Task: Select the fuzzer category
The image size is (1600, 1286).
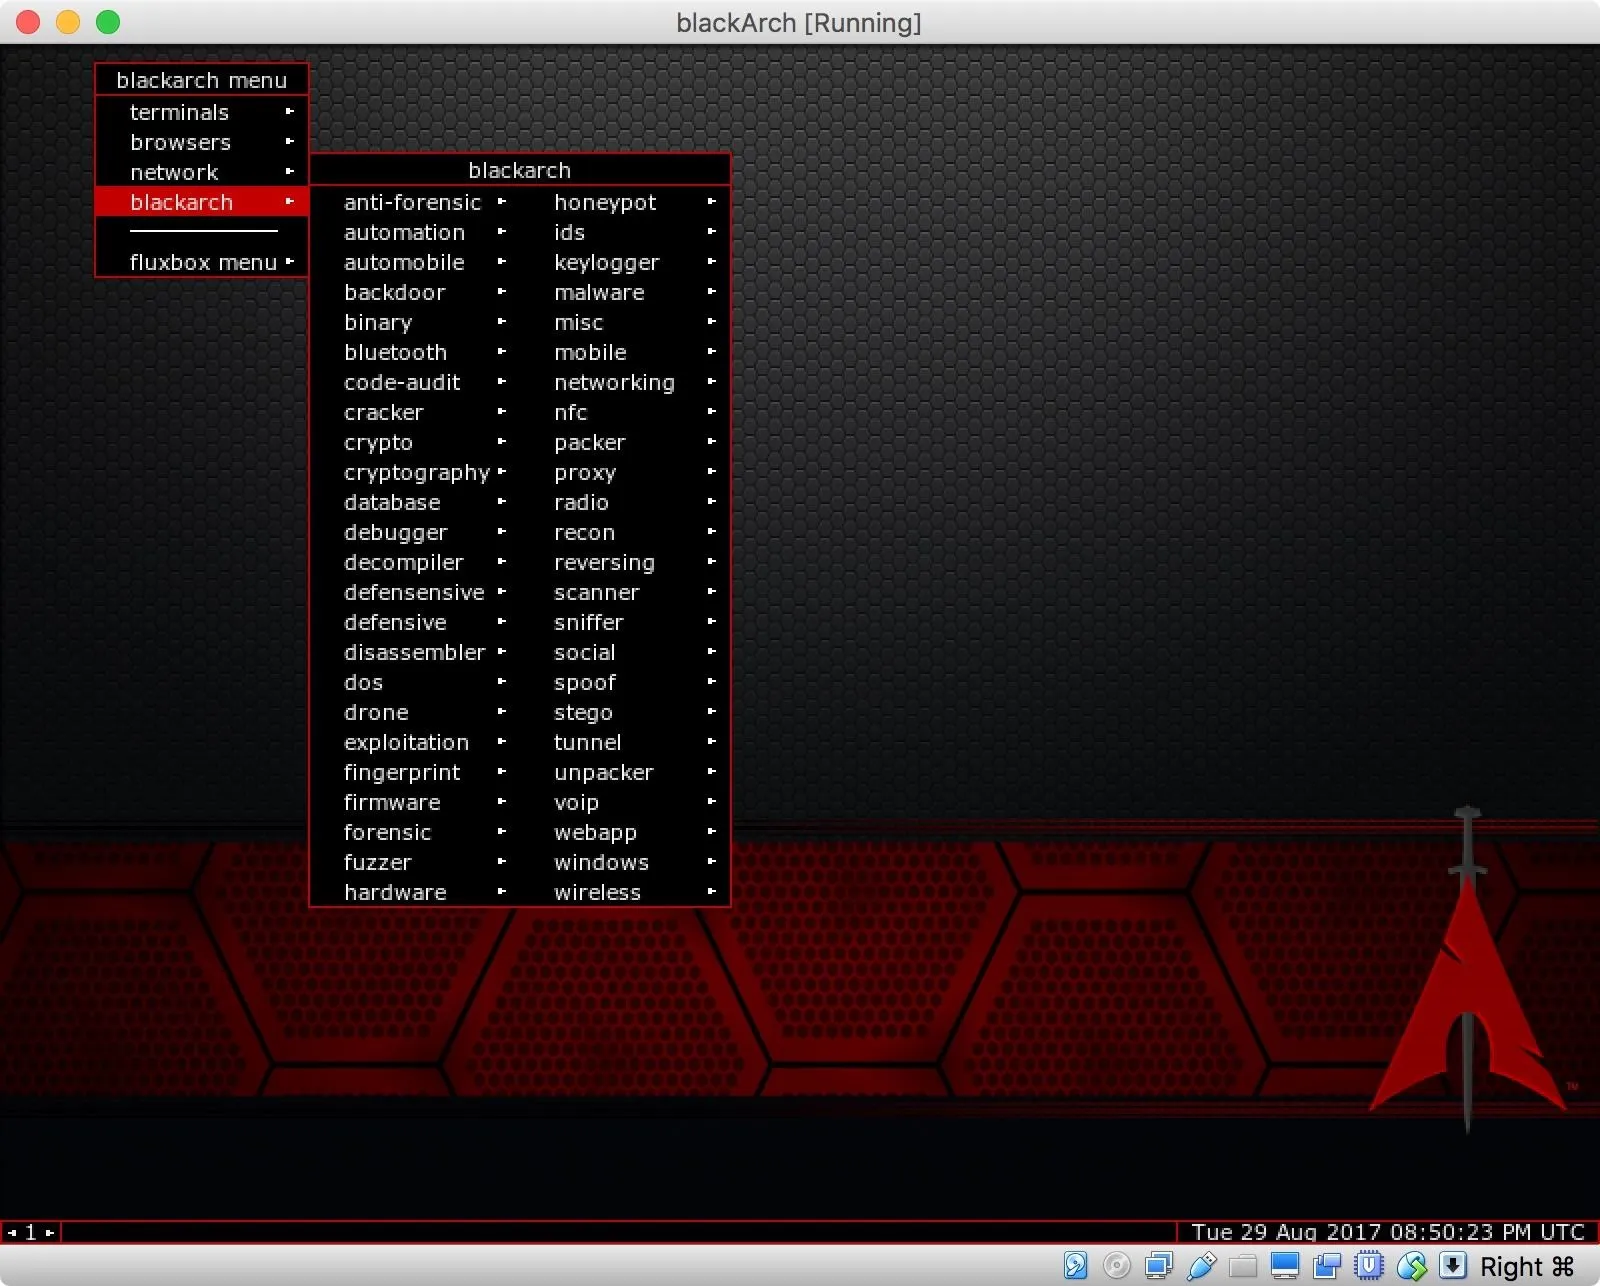Action: tap(415, 862)
